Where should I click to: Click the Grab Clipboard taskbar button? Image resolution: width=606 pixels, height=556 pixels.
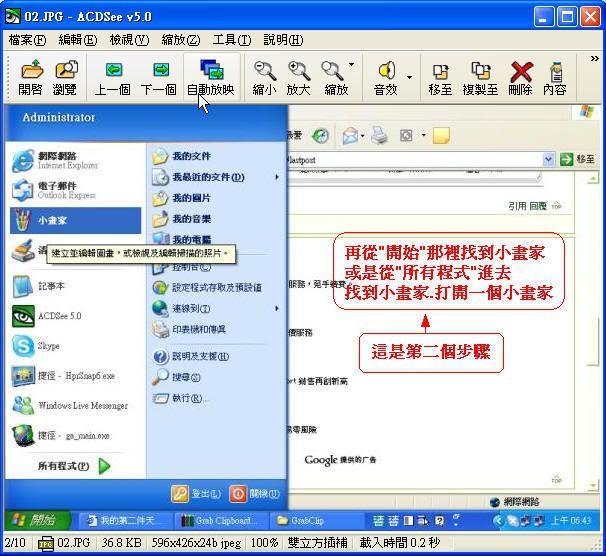[220, 520]
